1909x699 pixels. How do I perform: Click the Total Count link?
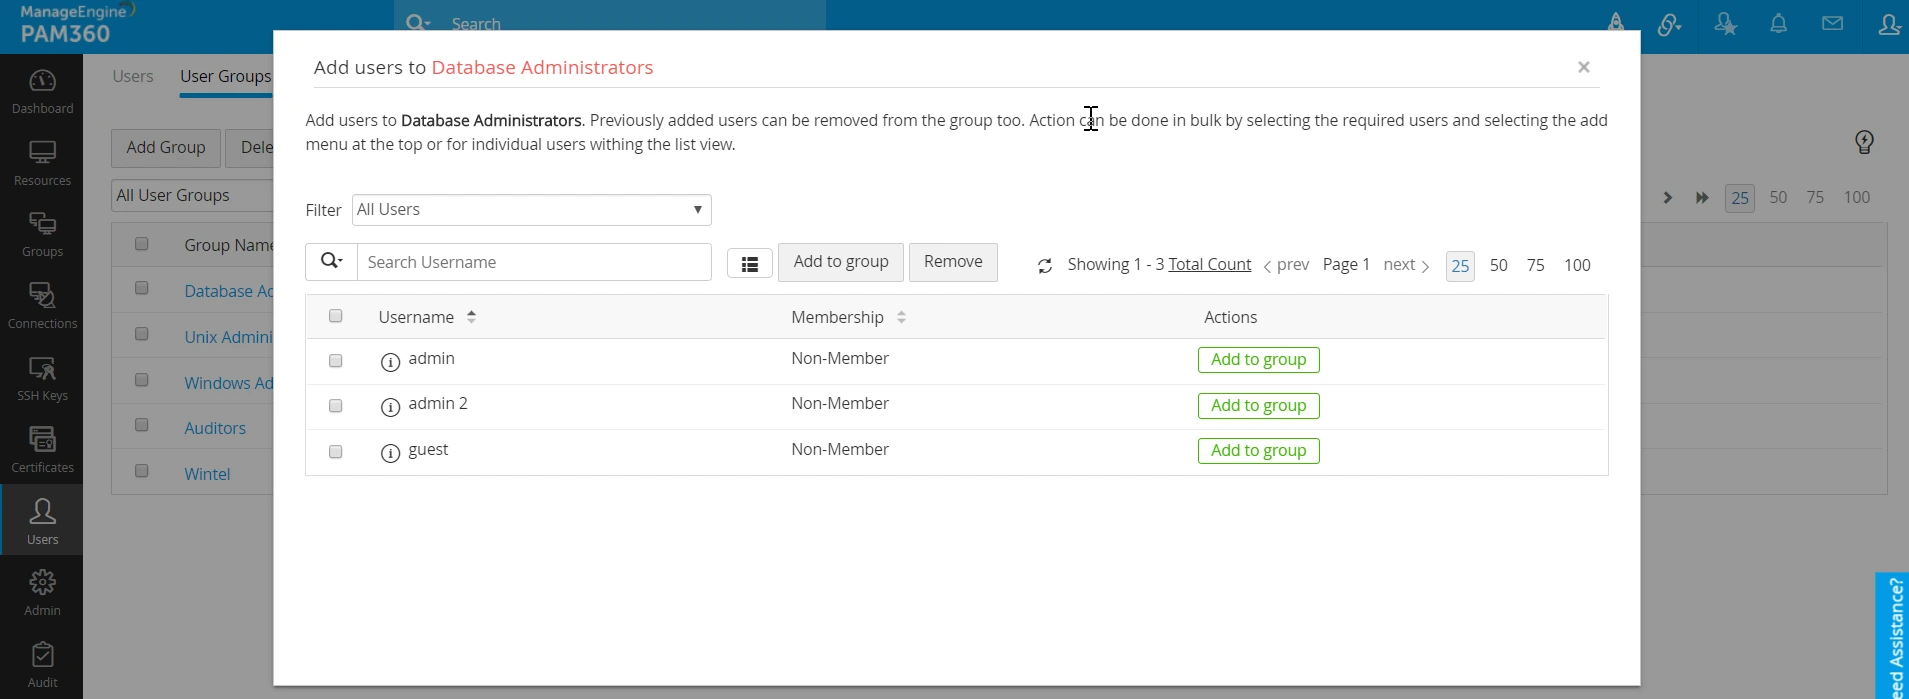pyautogui.click(x=1210, y=264)
